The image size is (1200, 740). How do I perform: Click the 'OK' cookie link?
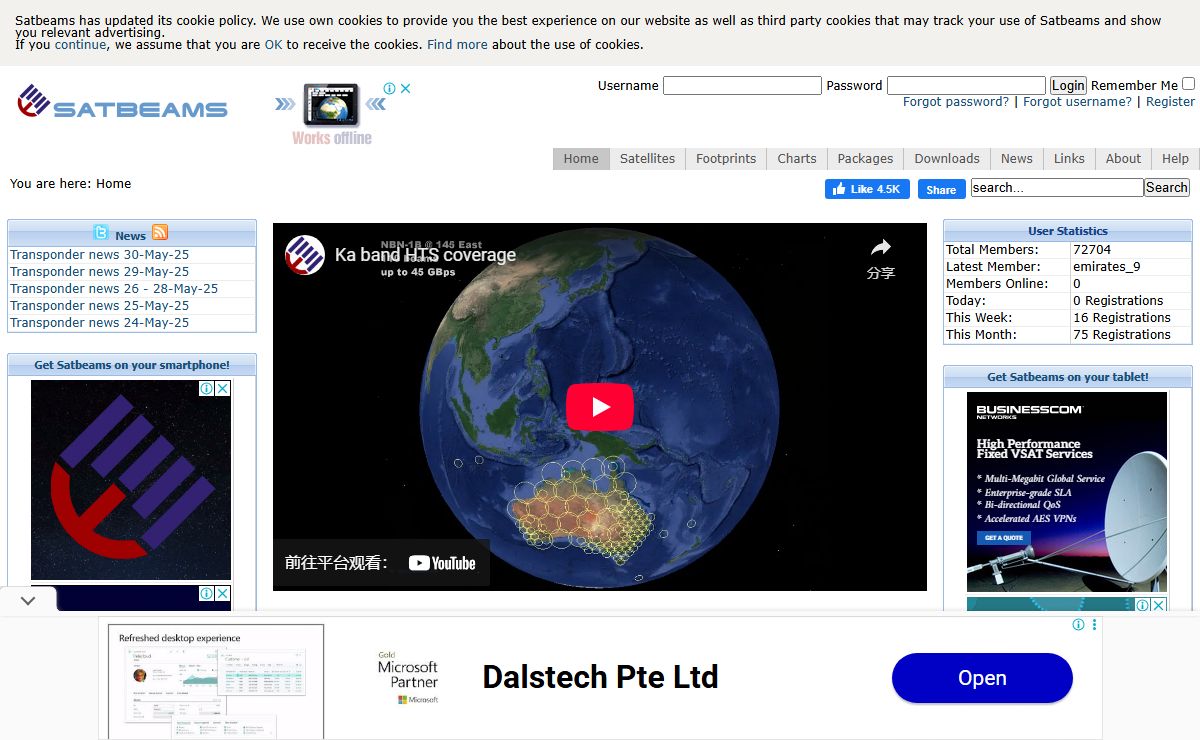(x=273, y=44)
